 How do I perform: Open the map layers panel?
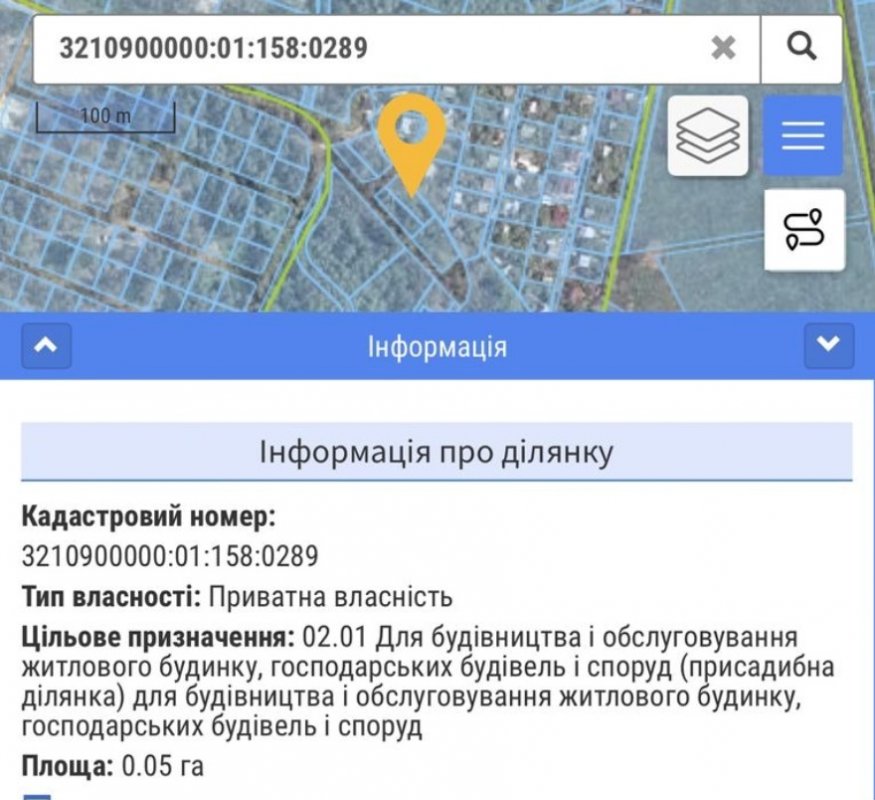708,135
